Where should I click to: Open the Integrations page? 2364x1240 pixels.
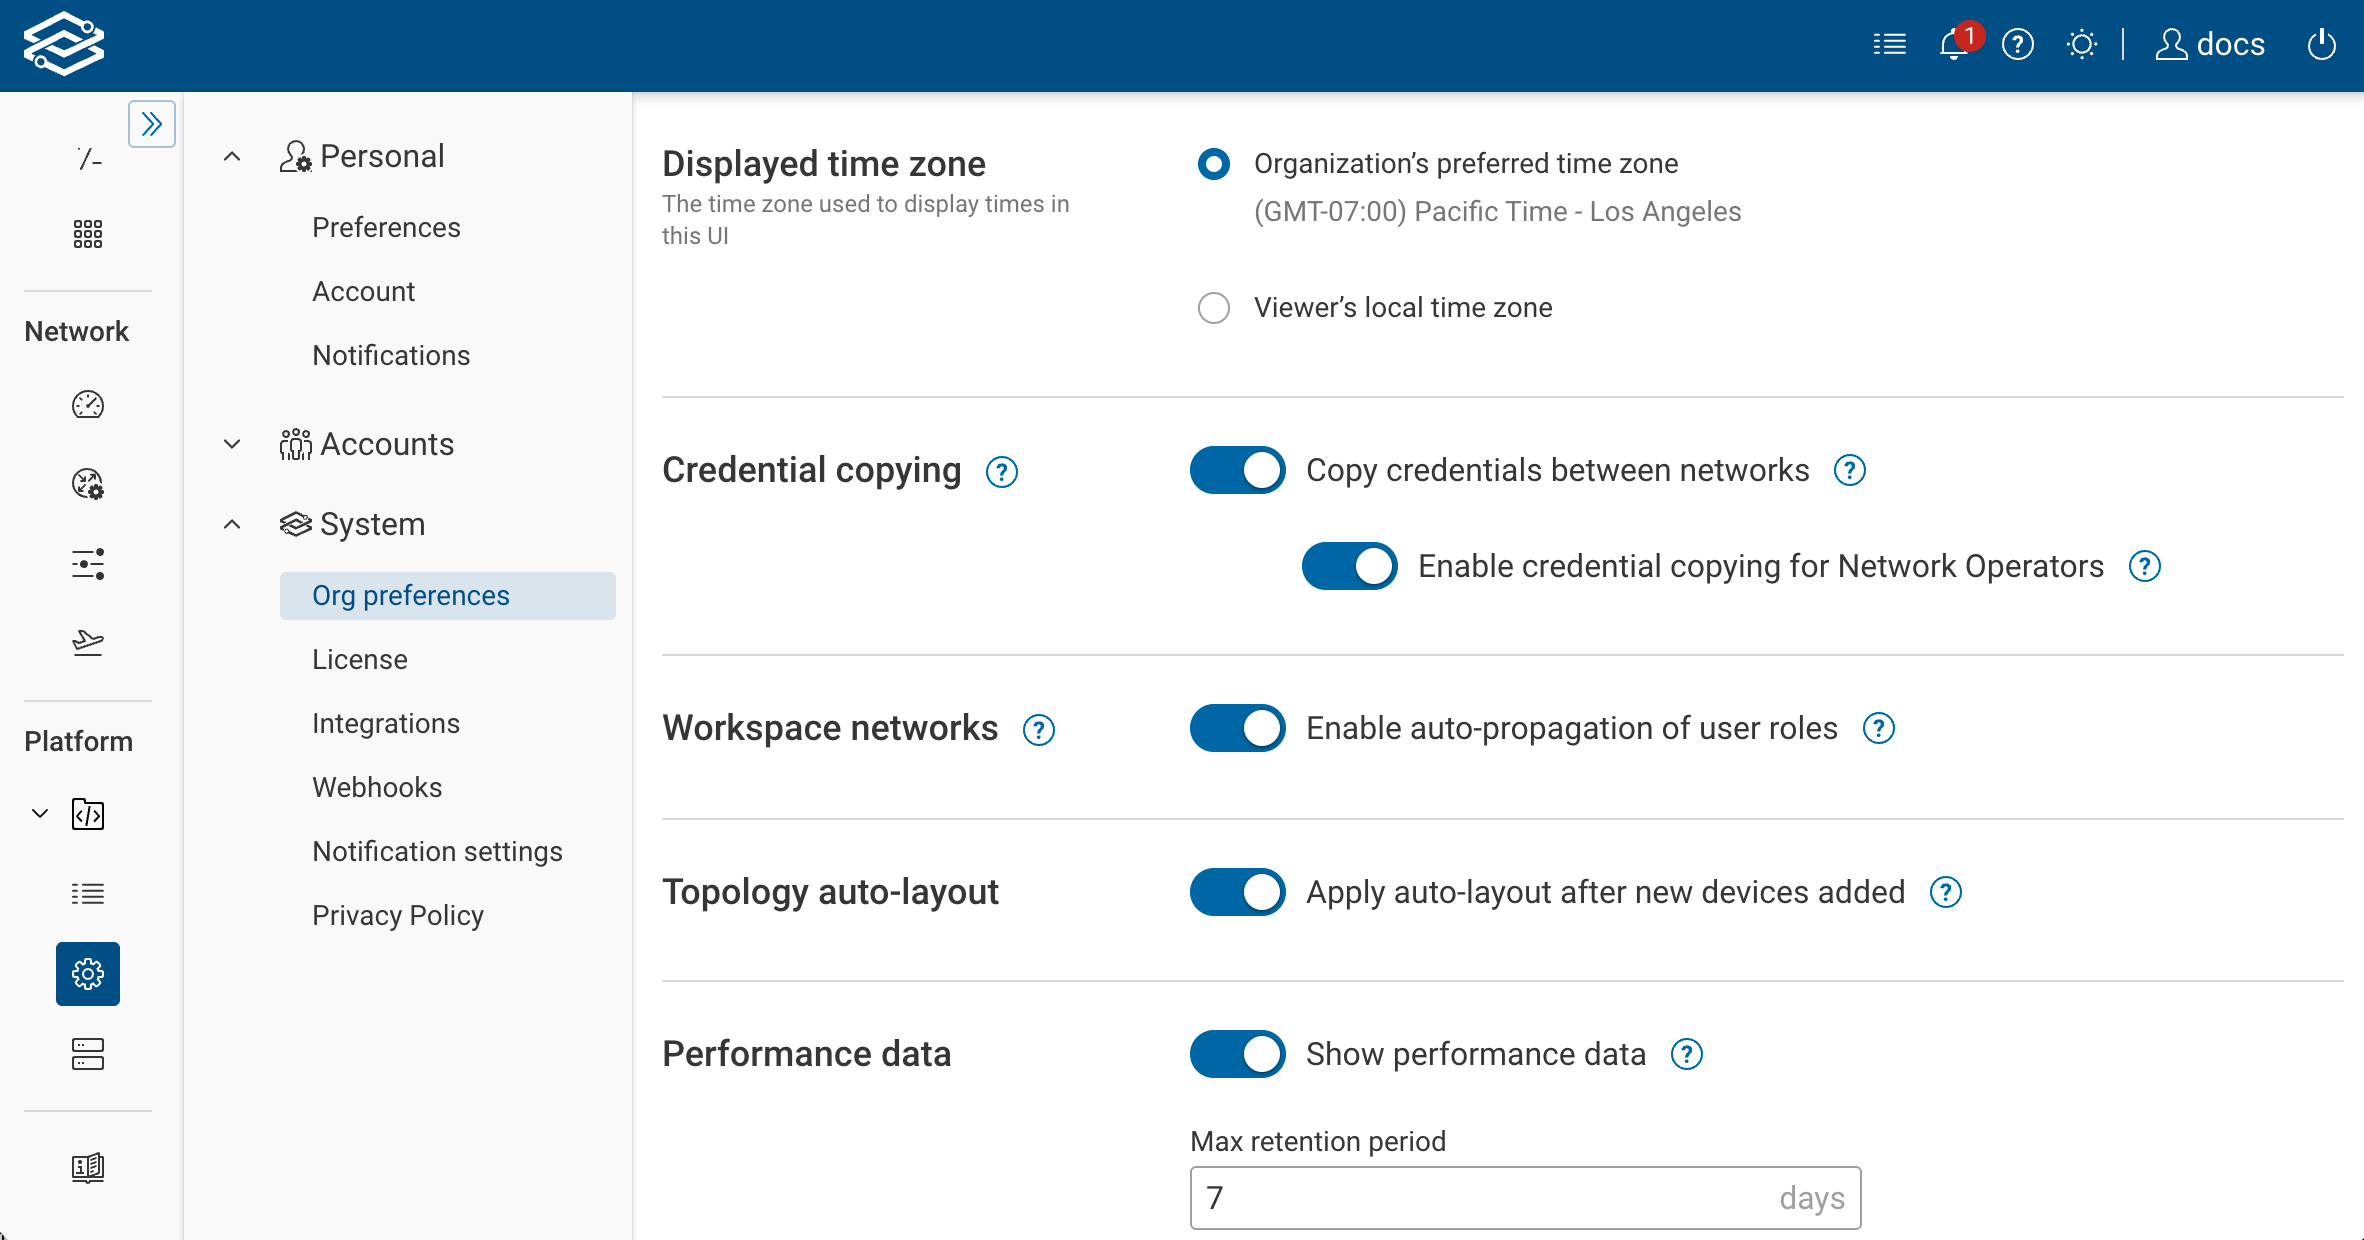click(x=386, y=724)
